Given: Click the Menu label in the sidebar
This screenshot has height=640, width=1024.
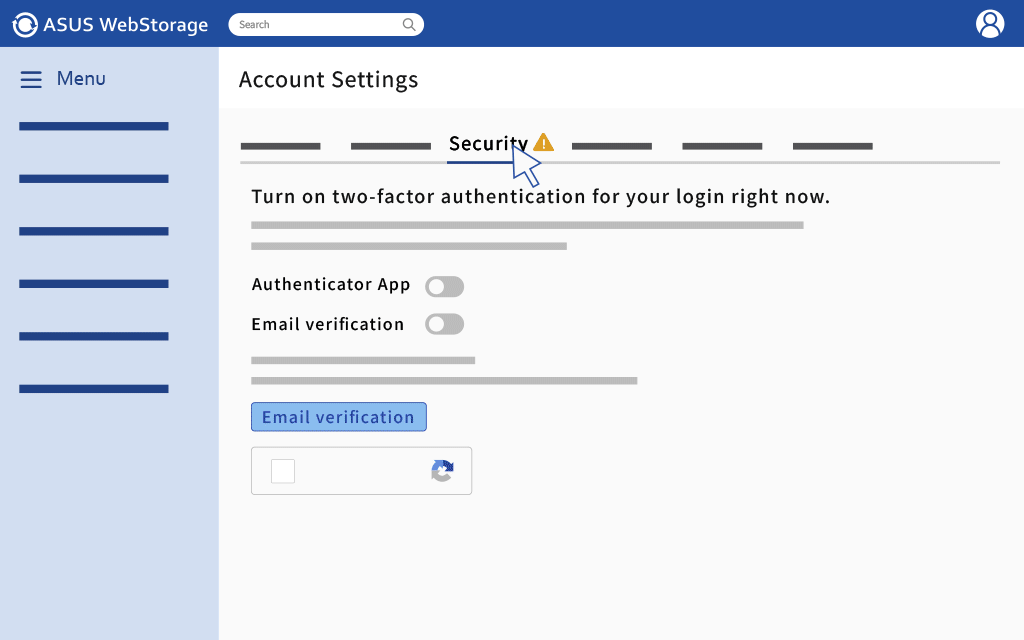Looking at the screenshot, I should click(x=81, y=79).
